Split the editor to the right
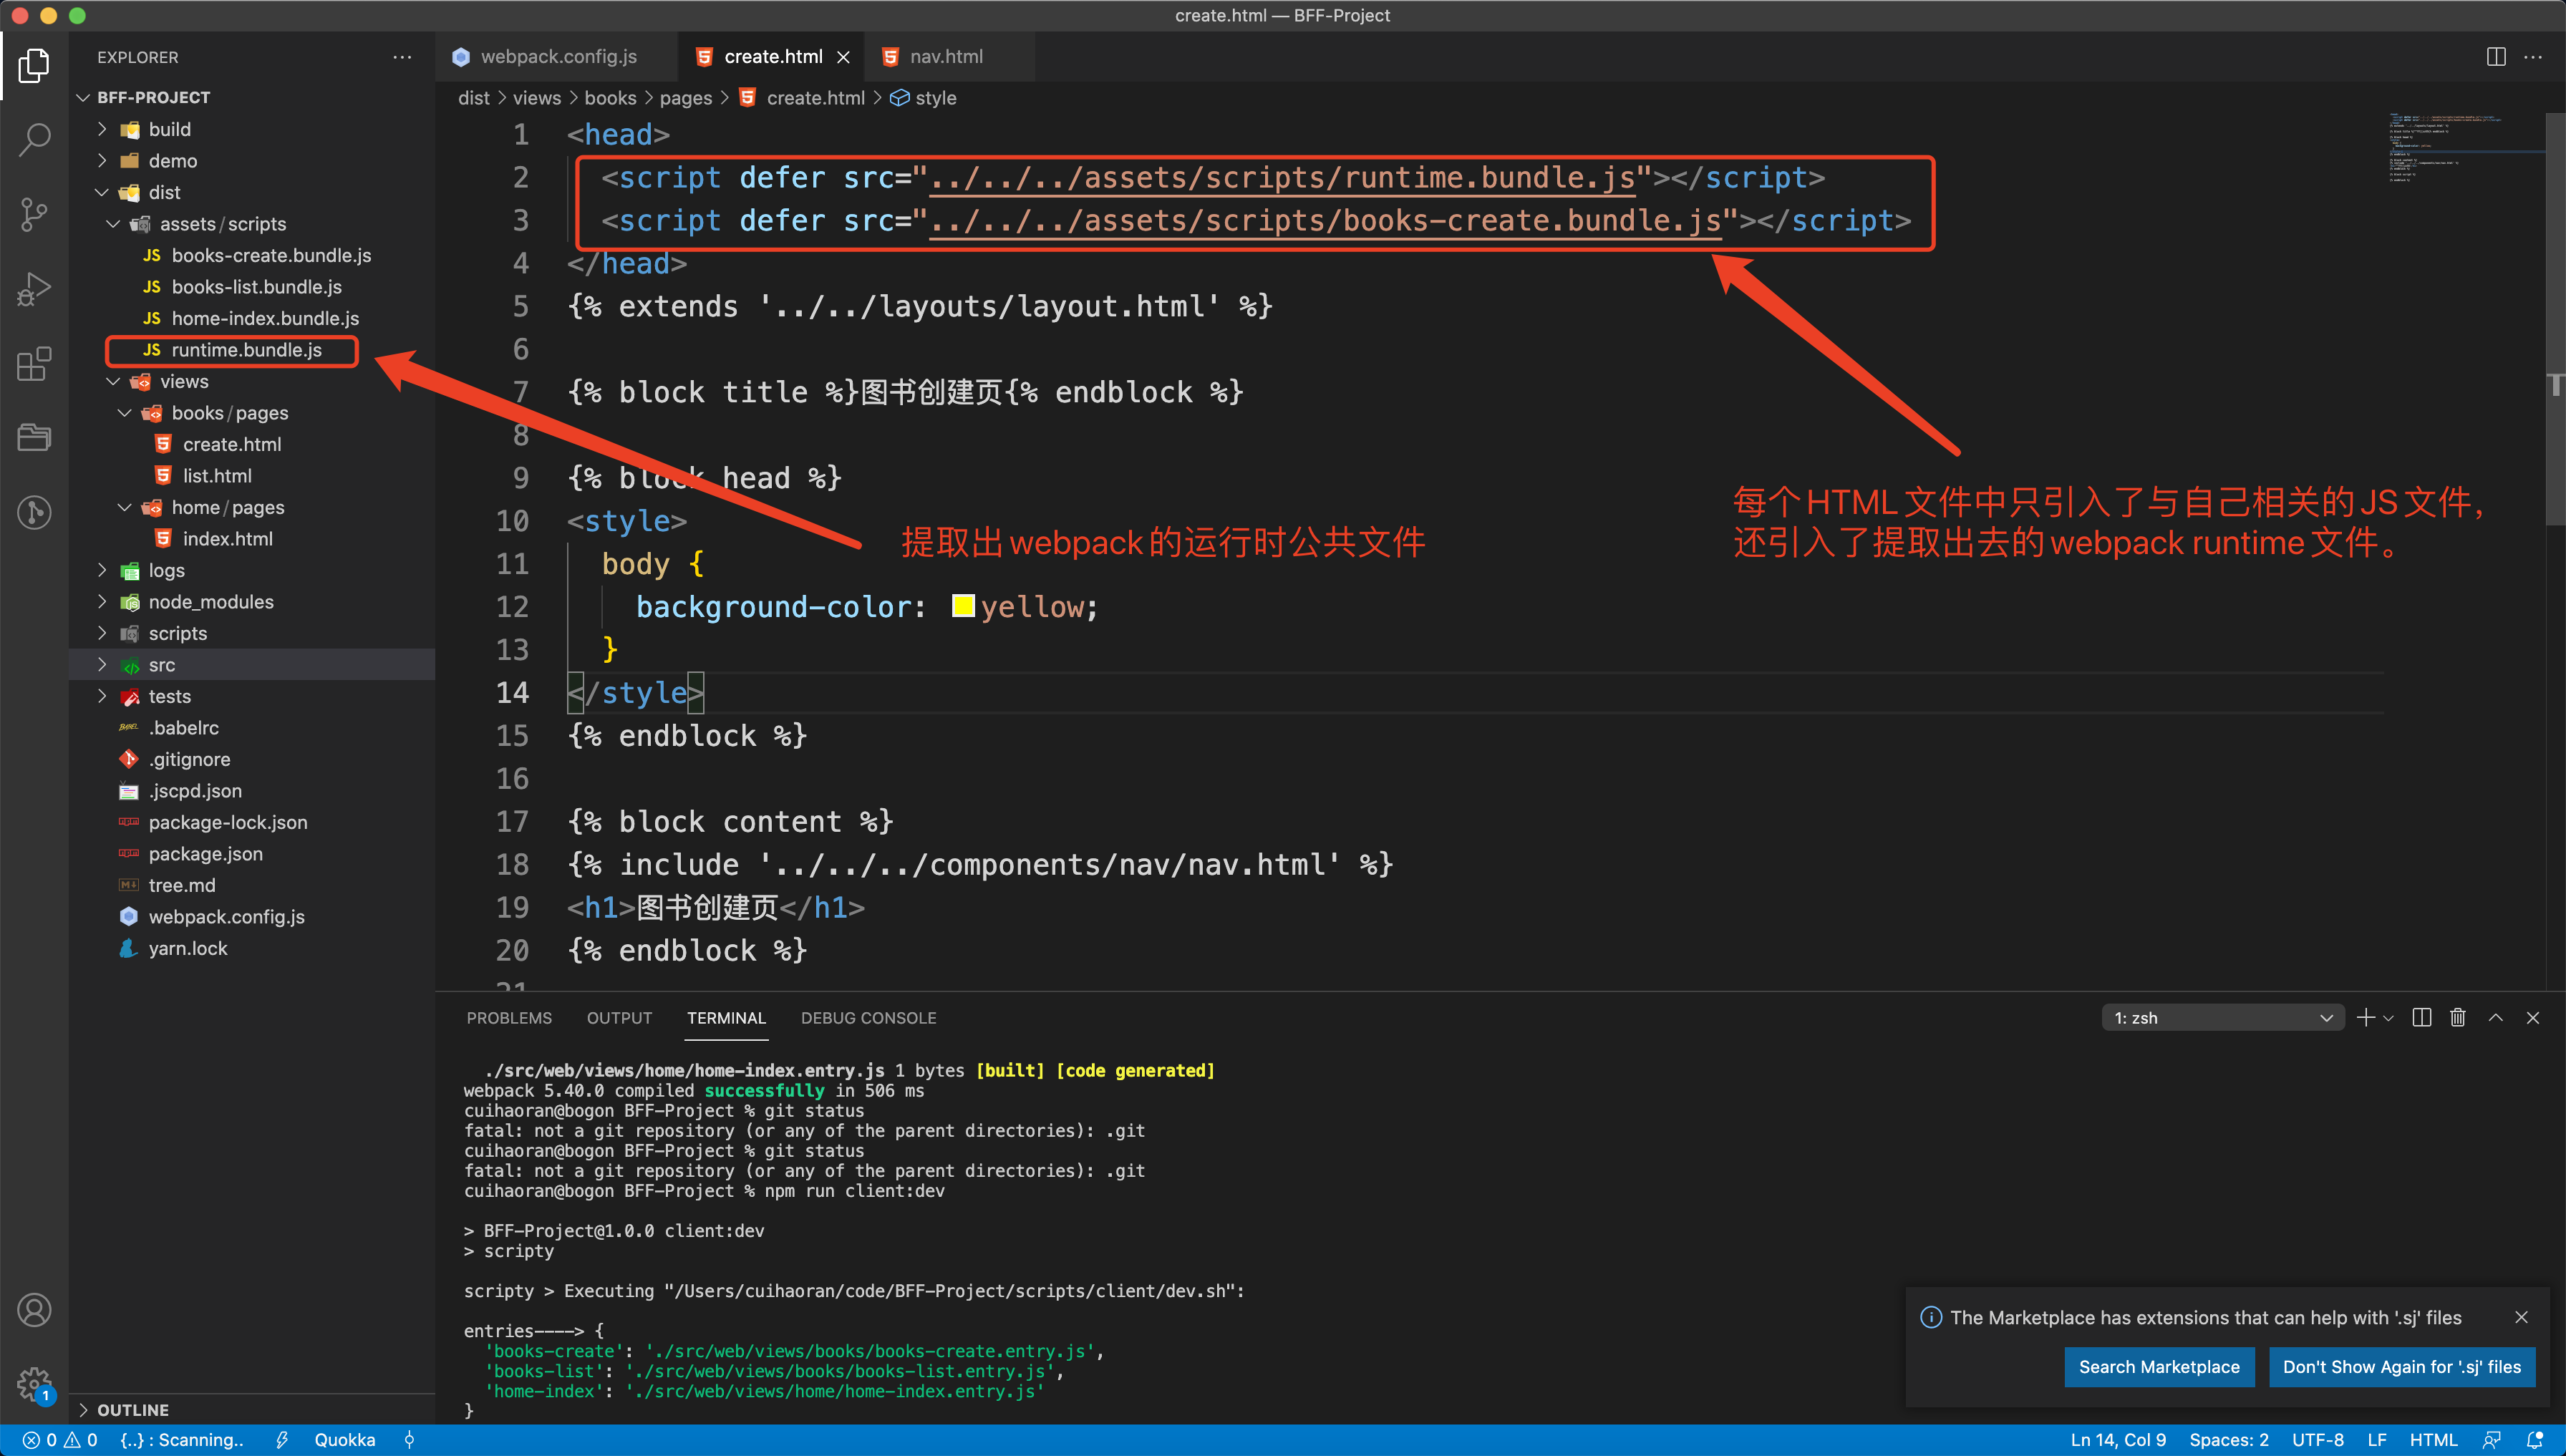The height and width of the screenshot is (1456, 2566). [2496, 57]
